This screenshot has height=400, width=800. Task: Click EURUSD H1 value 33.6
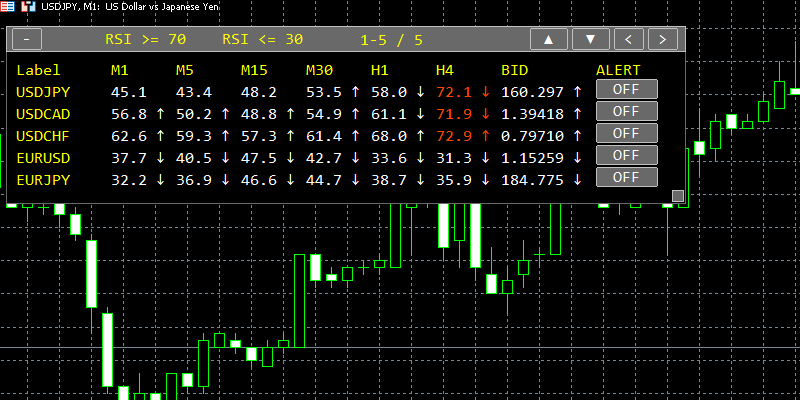389,158
